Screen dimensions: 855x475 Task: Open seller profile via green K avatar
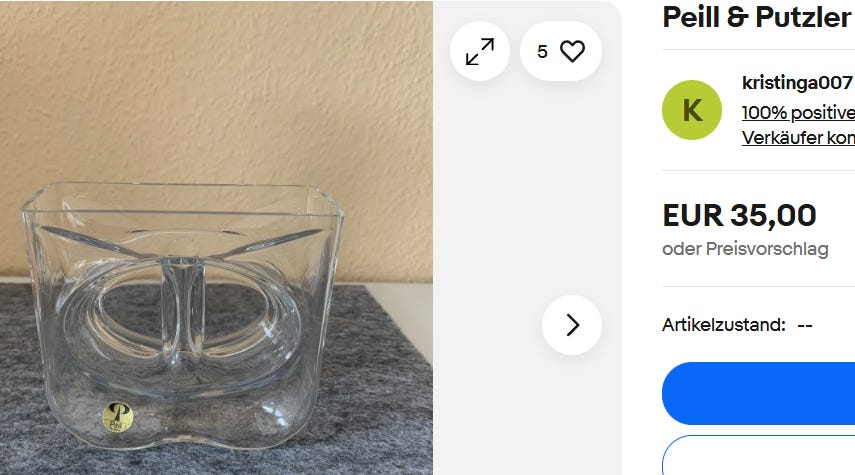(x=691, y=110)
